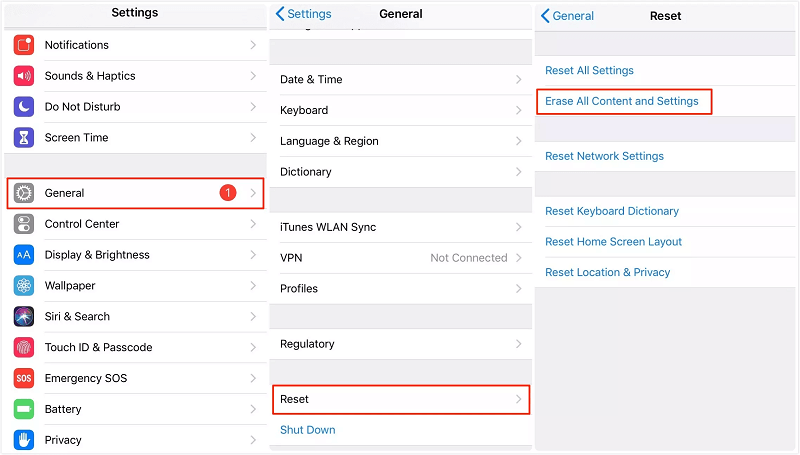Select the Emergency SOS icon

coord(24,378)
